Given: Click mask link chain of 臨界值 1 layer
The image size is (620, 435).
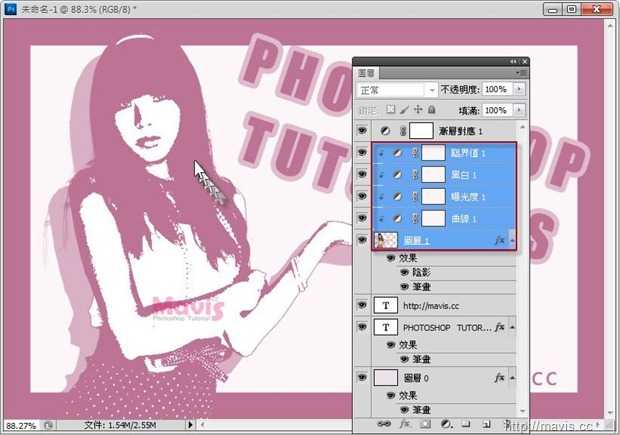Looking at the screenshot, I should coord(415,153).
